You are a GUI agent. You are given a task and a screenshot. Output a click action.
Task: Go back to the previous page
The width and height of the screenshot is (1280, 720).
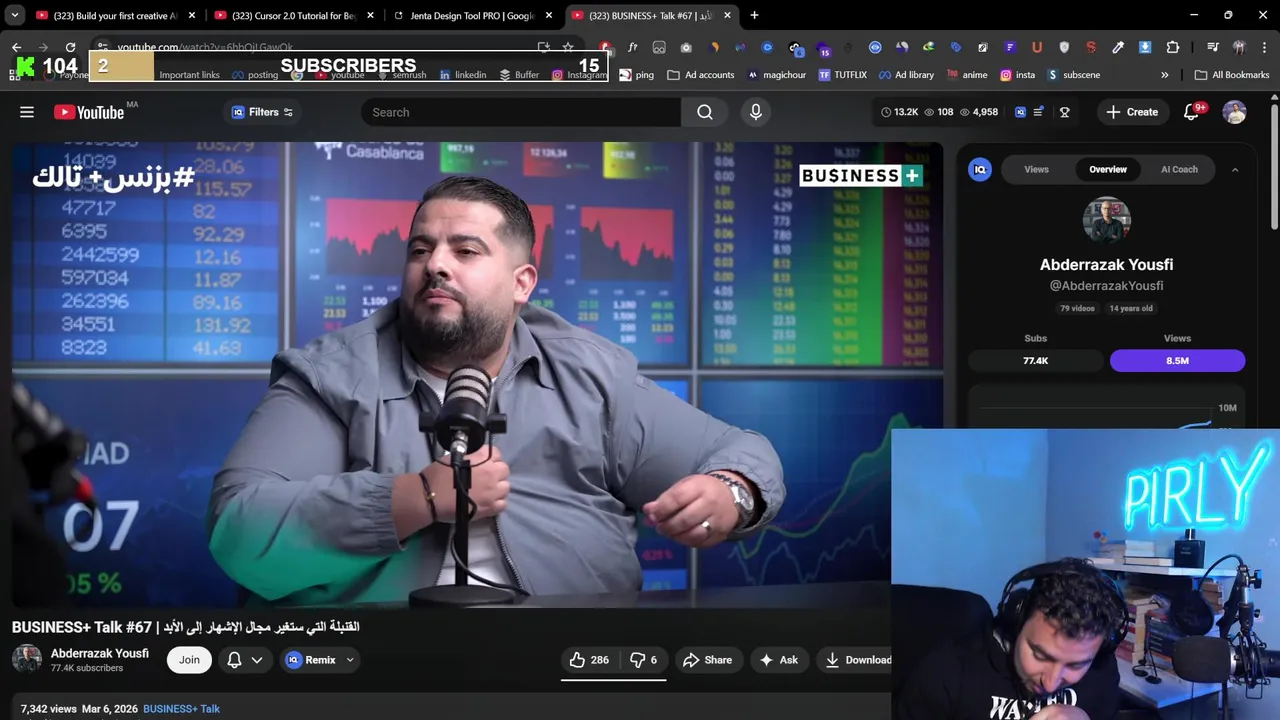coord(16,47)
